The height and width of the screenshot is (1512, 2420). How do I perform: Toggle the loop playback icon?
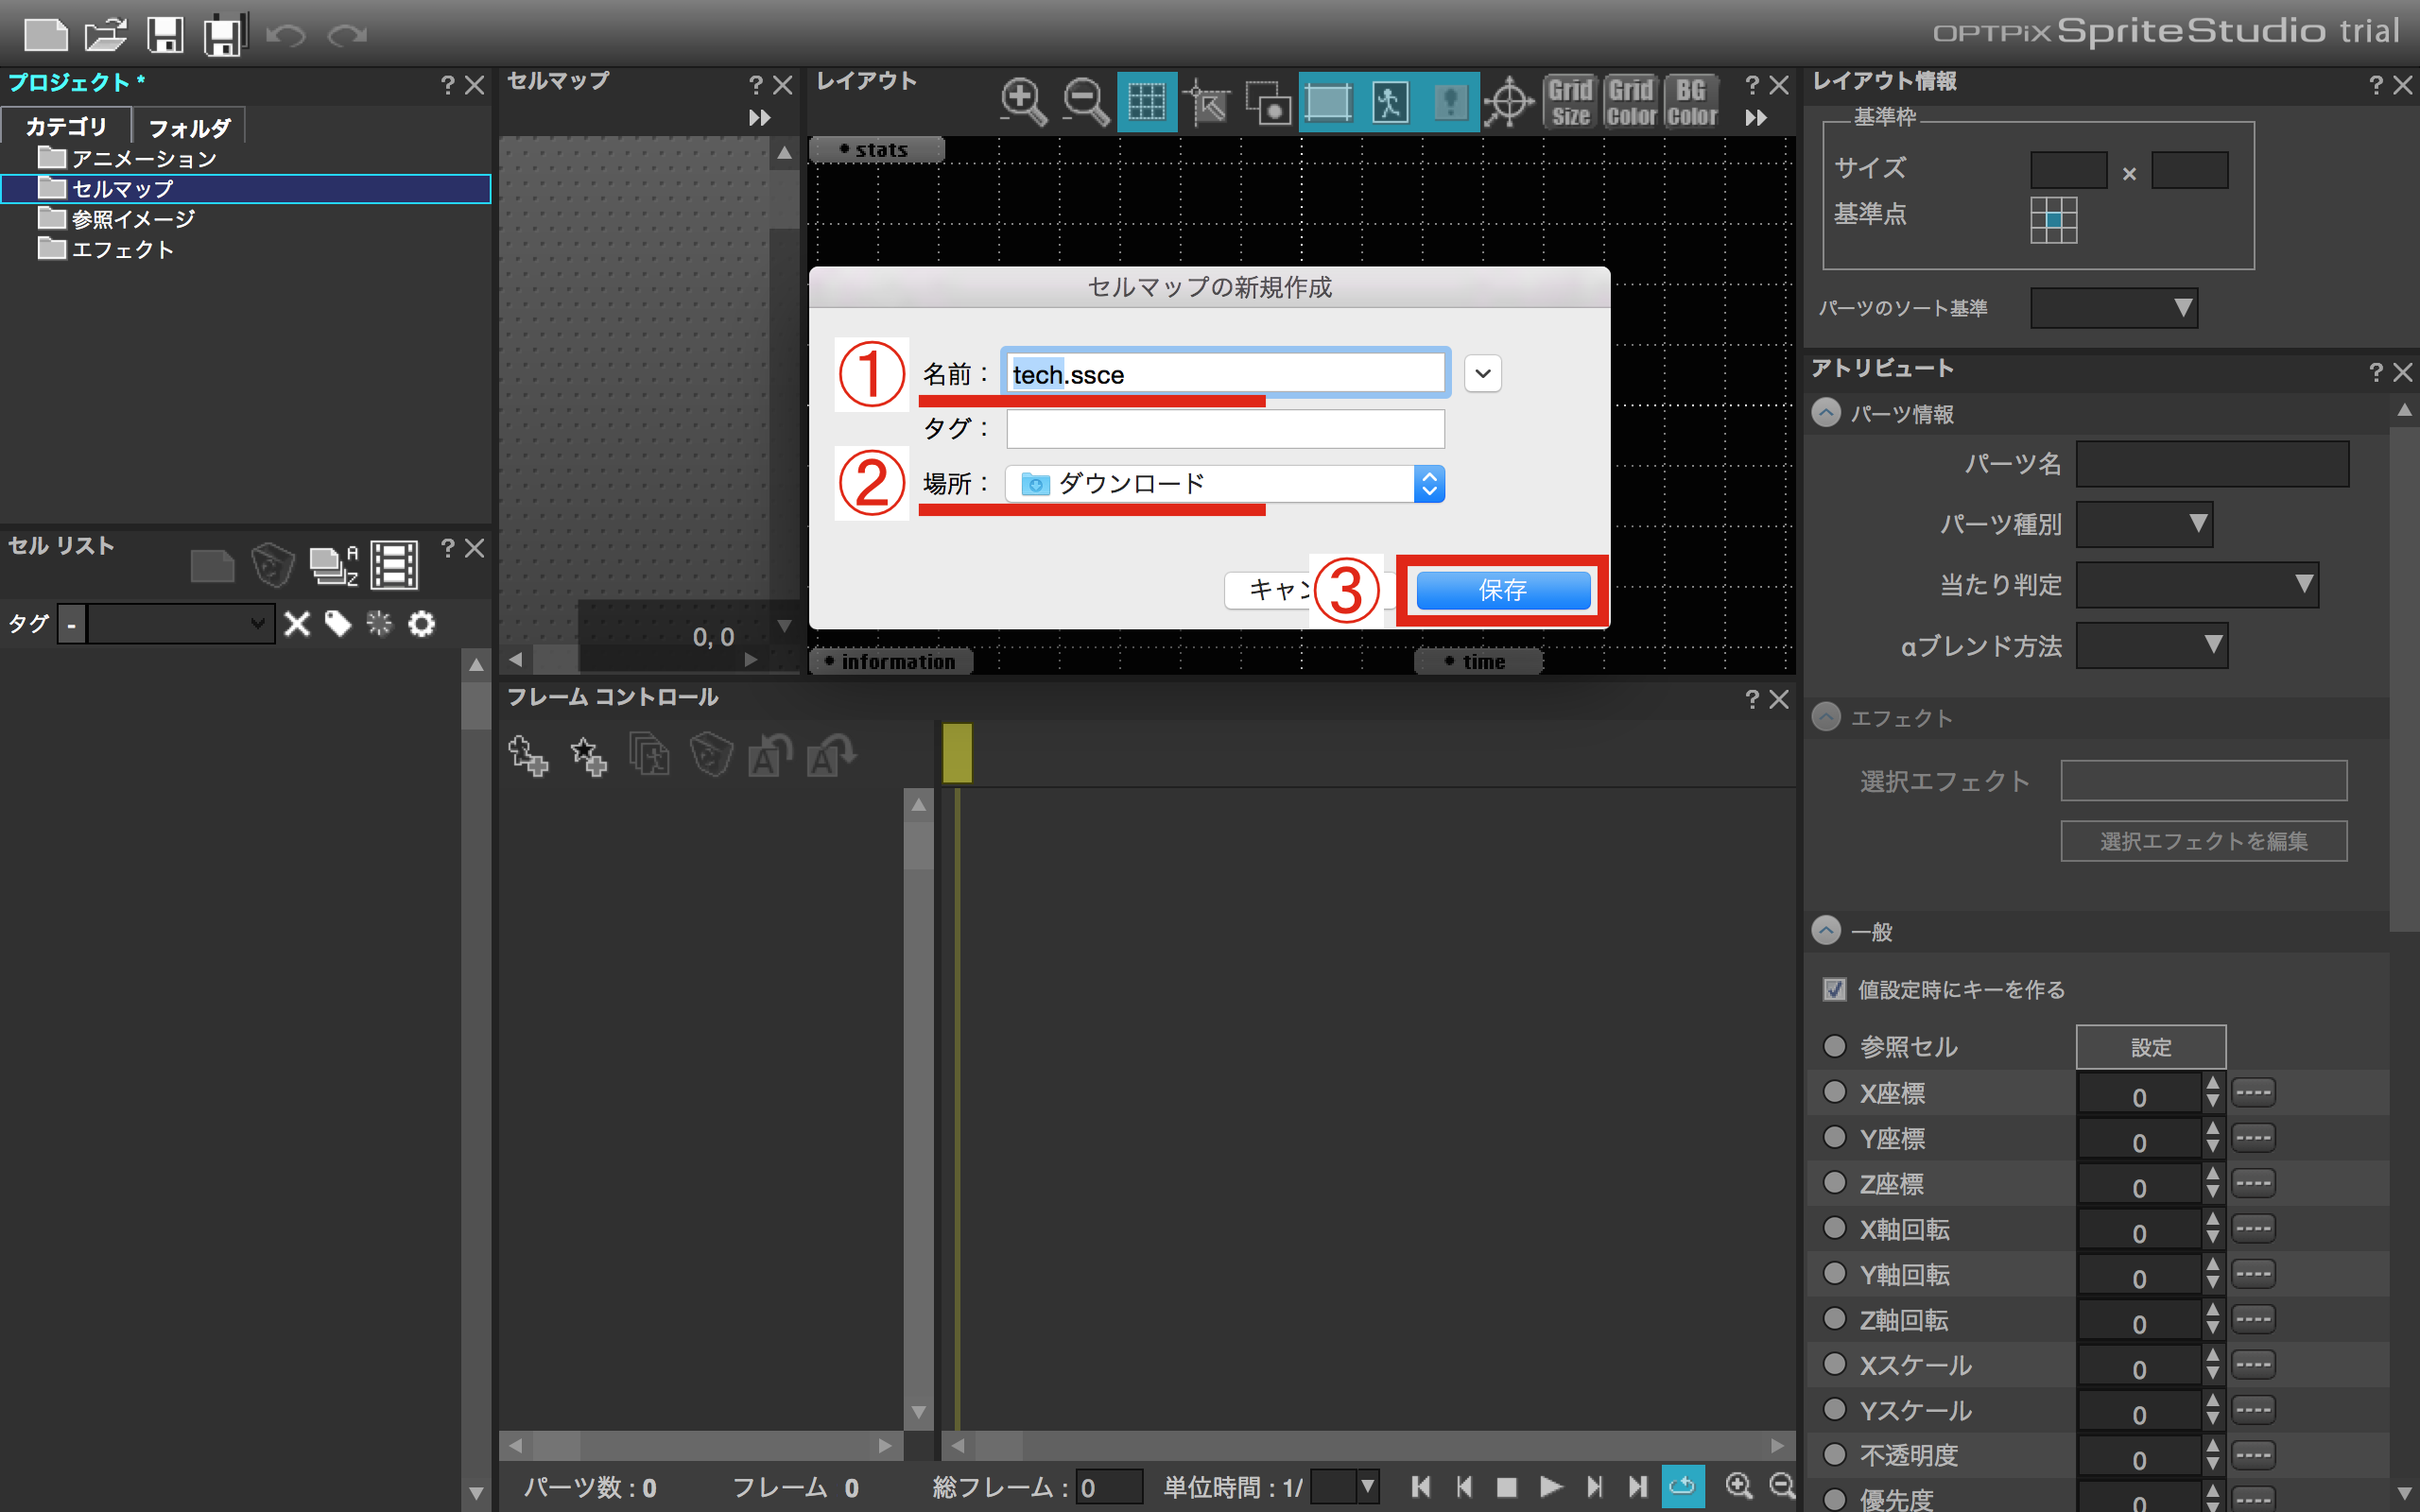pyautogui.click(x=1682, y=1486)
